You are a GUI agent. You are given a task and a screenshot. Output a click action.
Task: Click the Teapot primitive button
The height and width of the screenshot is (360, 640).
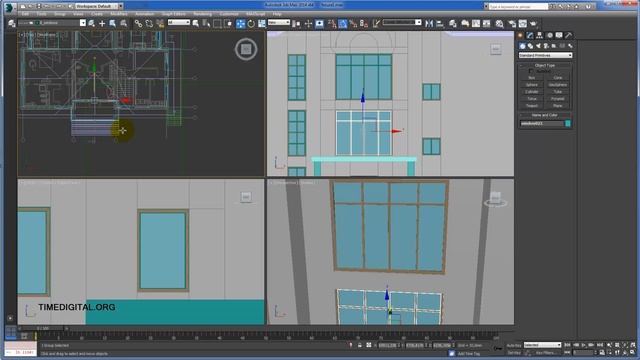(x=531, y=105)
